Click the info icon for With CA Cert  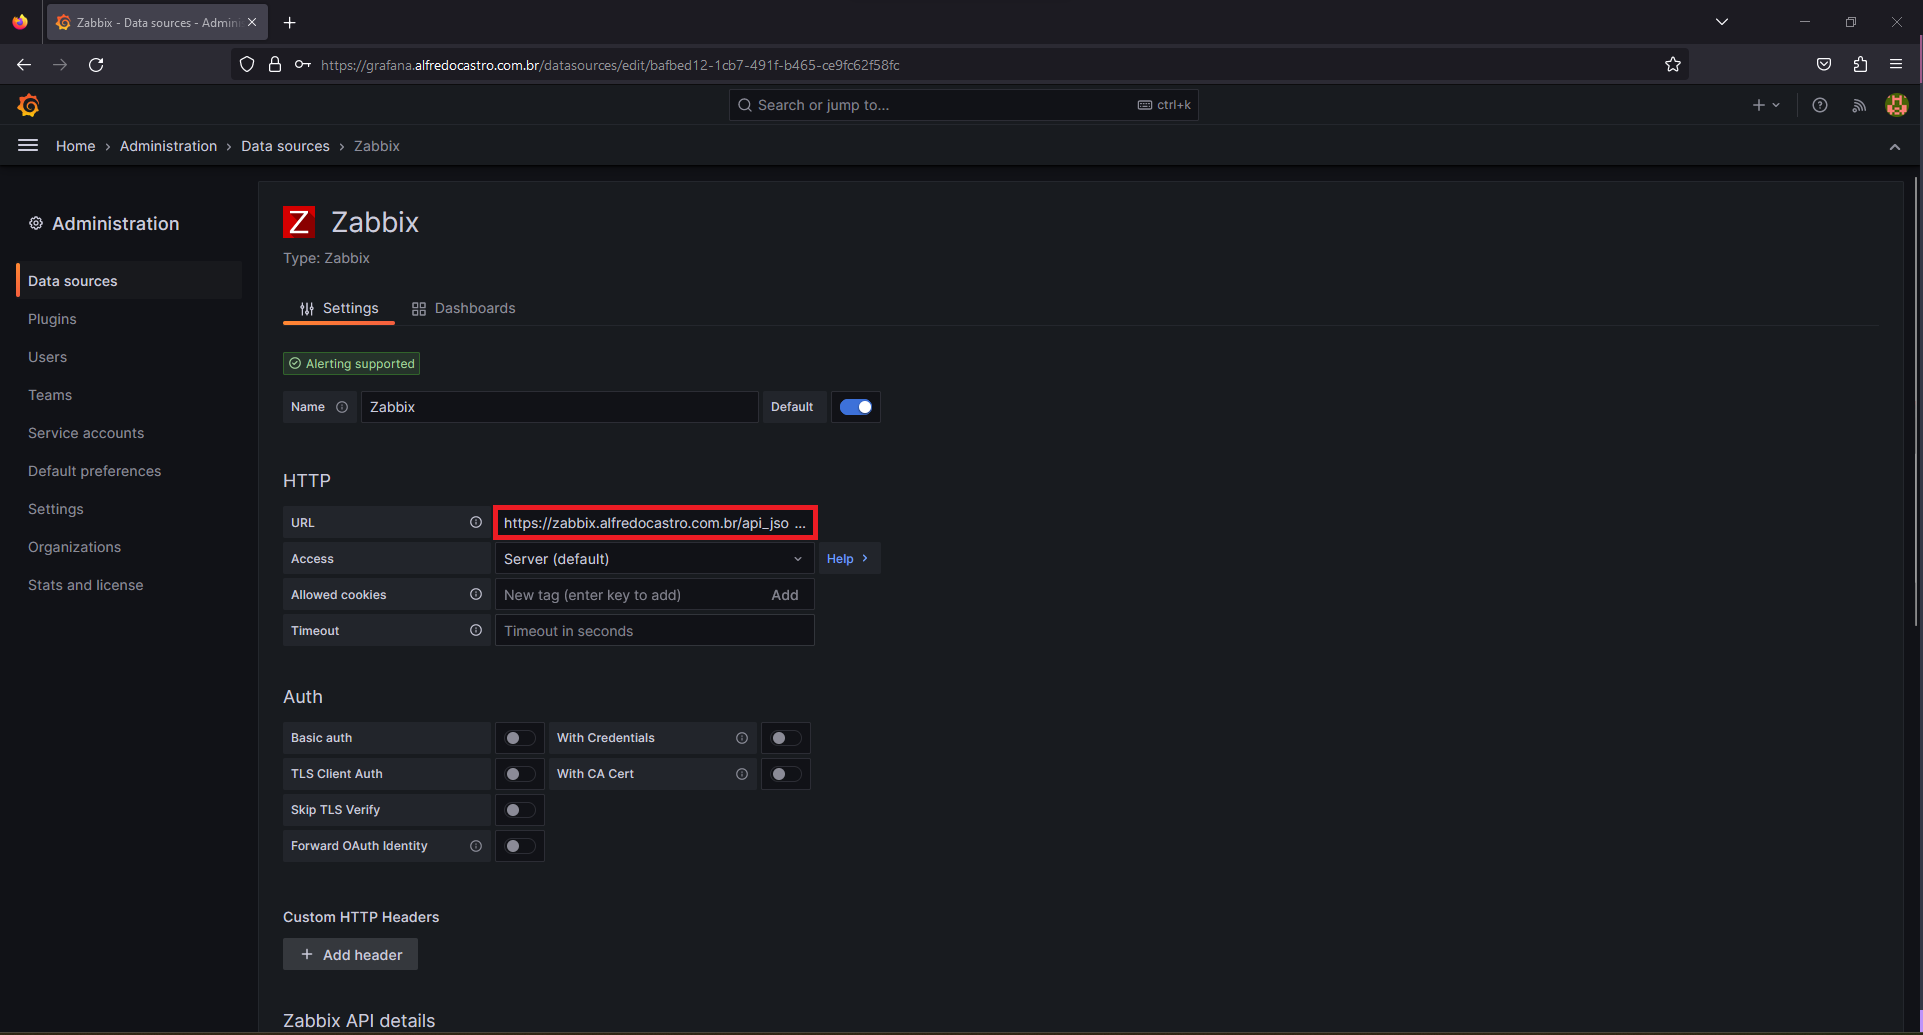742,774
